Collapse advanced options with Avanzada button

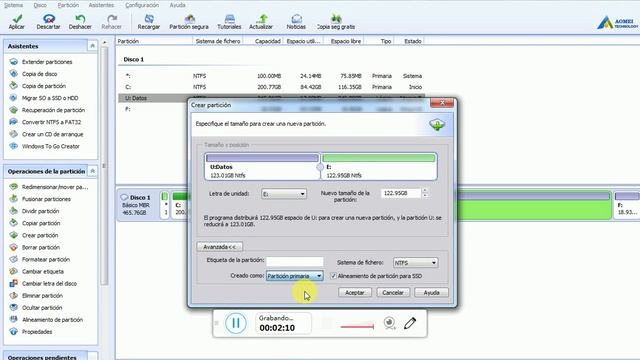(x=220, y=247)
